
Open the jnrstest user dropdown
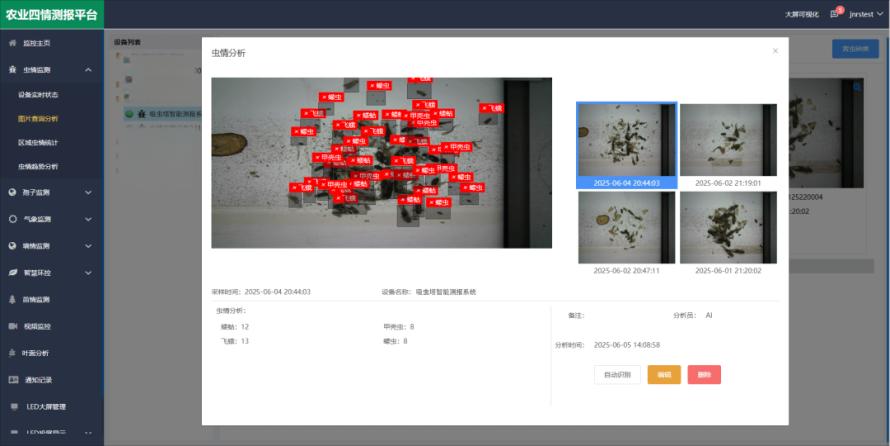point(863,14)
